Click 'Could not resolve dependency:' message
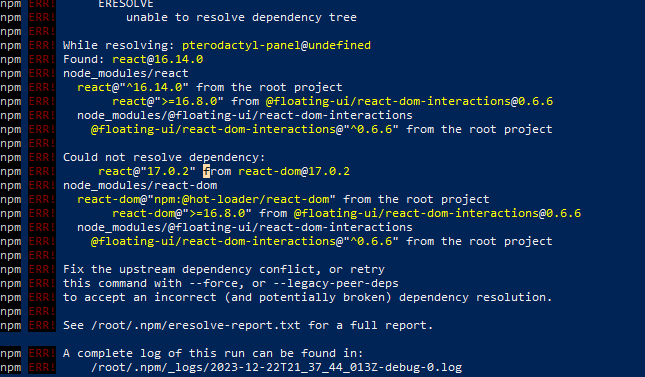645x377 pixels. (x=164, y=157)
